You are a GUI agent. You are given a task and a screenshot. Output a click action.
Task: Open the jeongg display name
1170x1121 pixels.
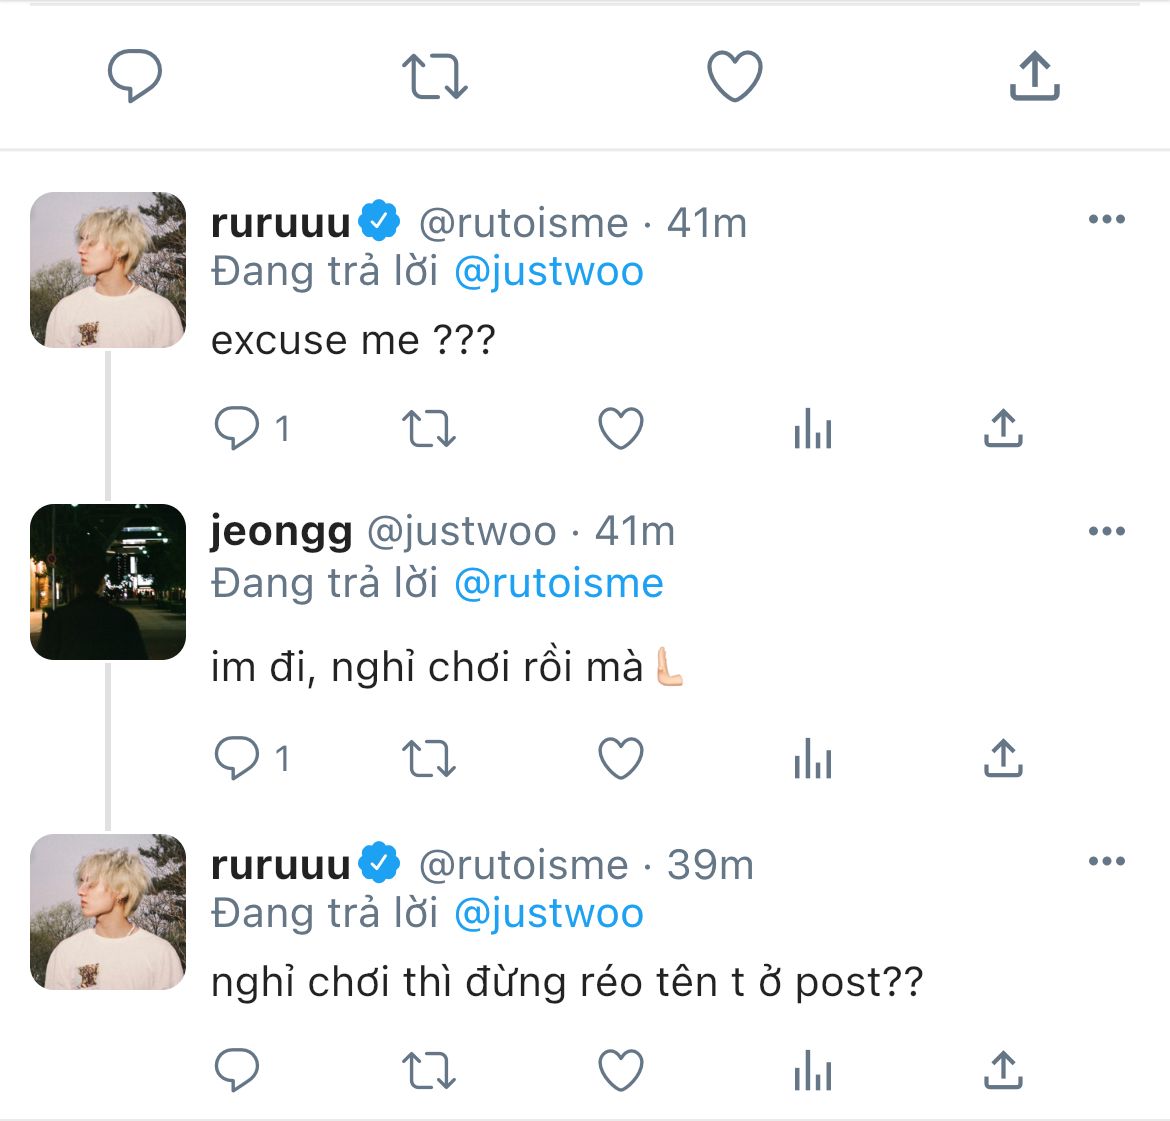tap(281, 533)
